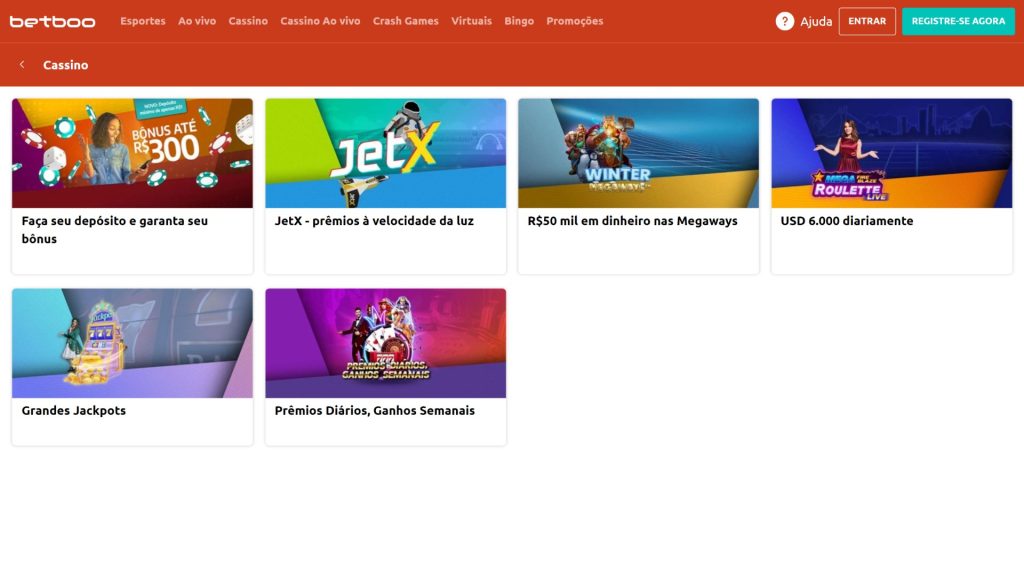The height and width of the screenshot is (576, 1024).
Task: Open the Virtuais menu item
Action: tap(472, 21)
